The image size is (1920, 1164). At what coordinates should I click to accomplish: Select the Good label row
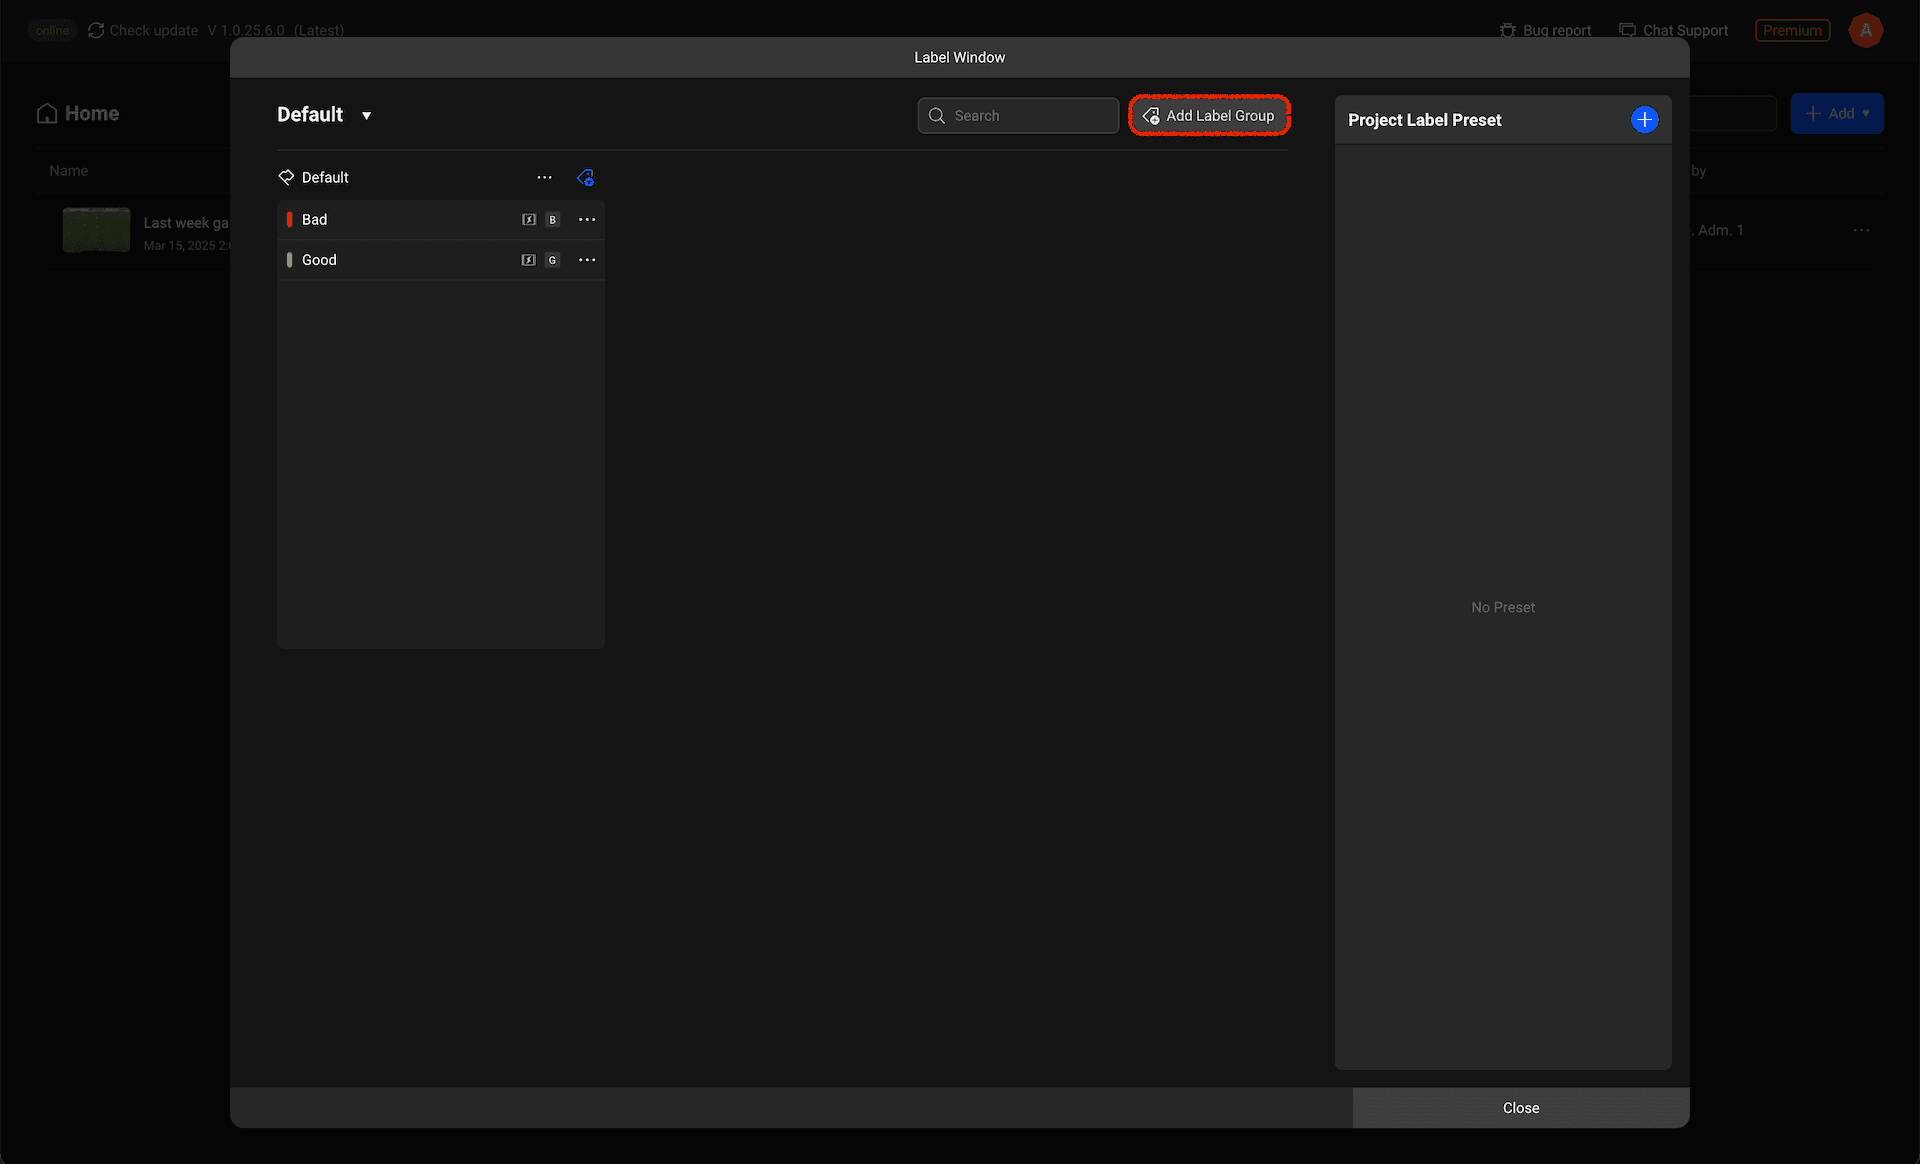coord(400,260)
